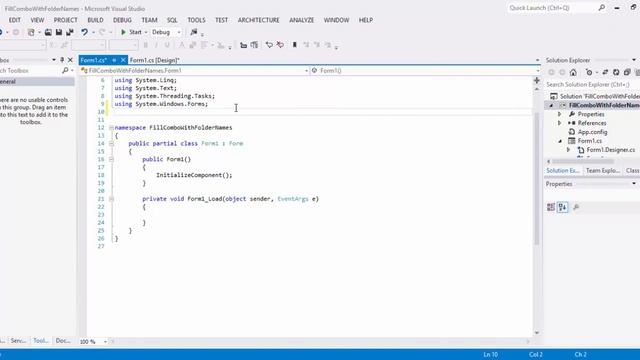Open the 100 % zoom combo box
The image size is (640, 360).
[93, 342]
